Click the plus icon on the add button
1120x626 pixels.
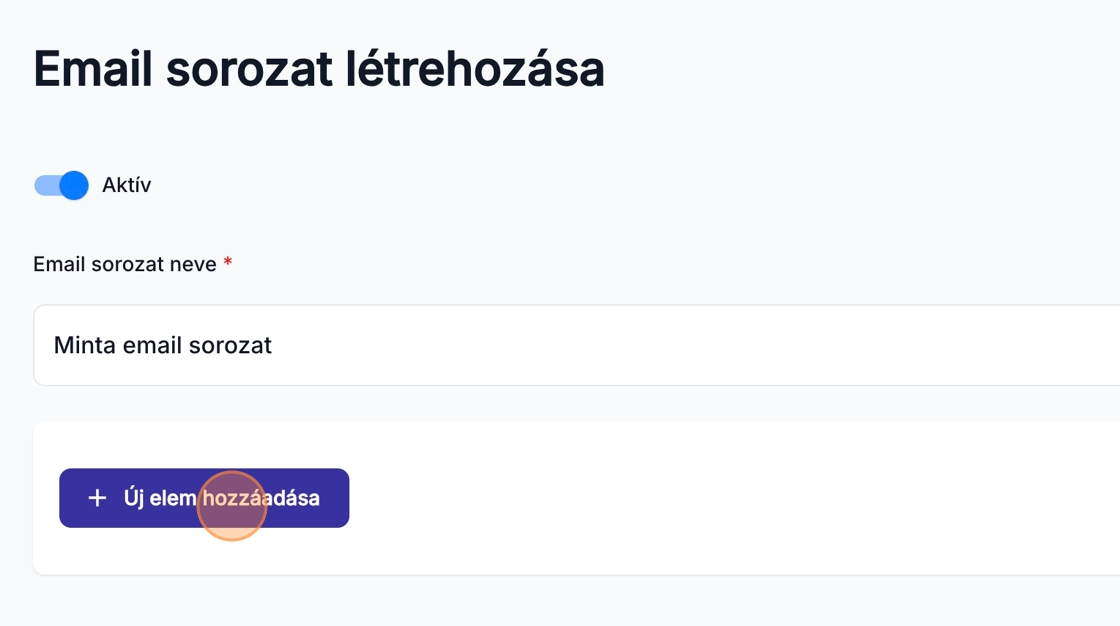tap(97, 498)
